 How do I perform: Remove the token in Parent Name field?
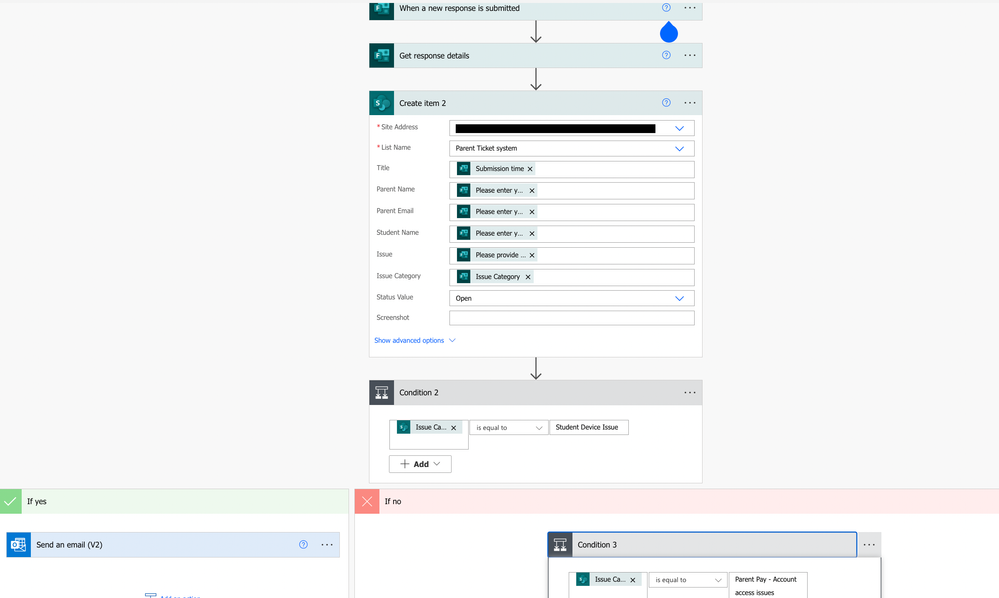(x=532, y=190)
